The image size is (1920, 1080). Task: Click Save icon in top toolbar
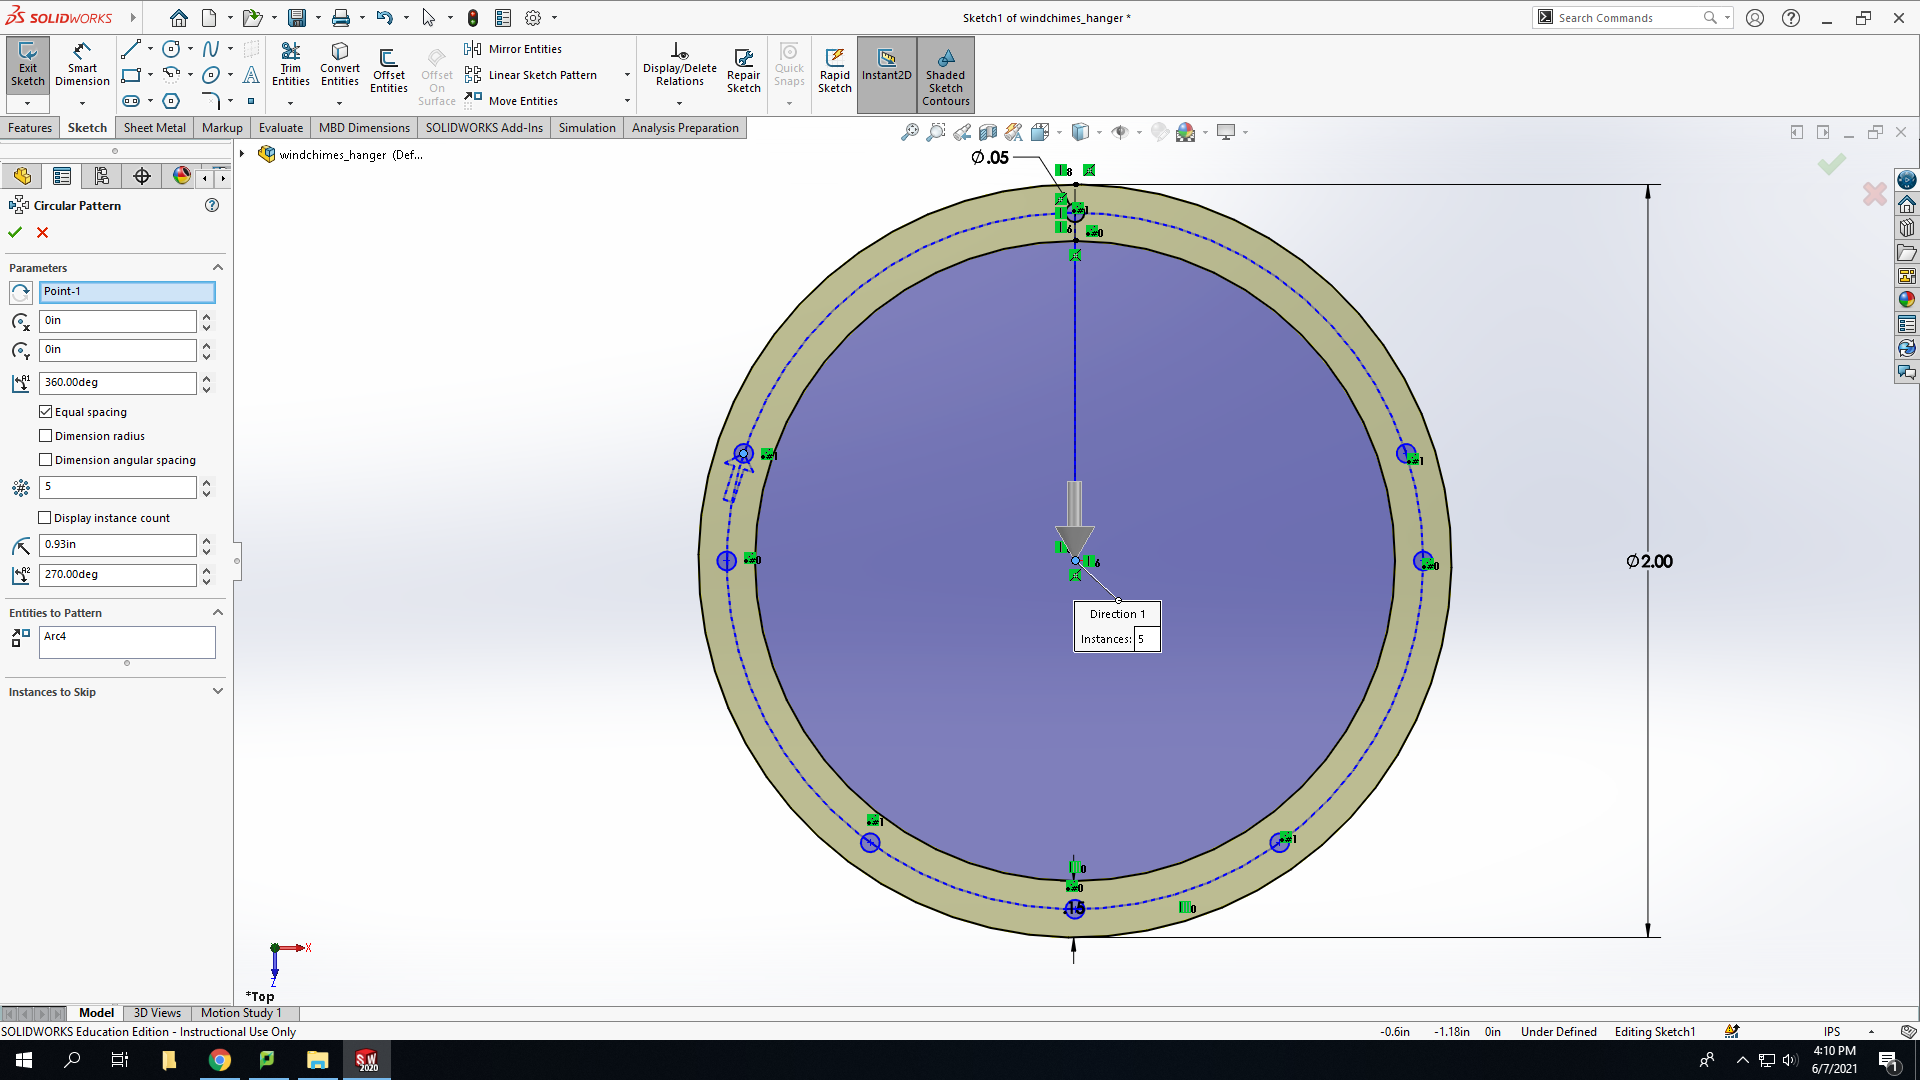(297, 18)
